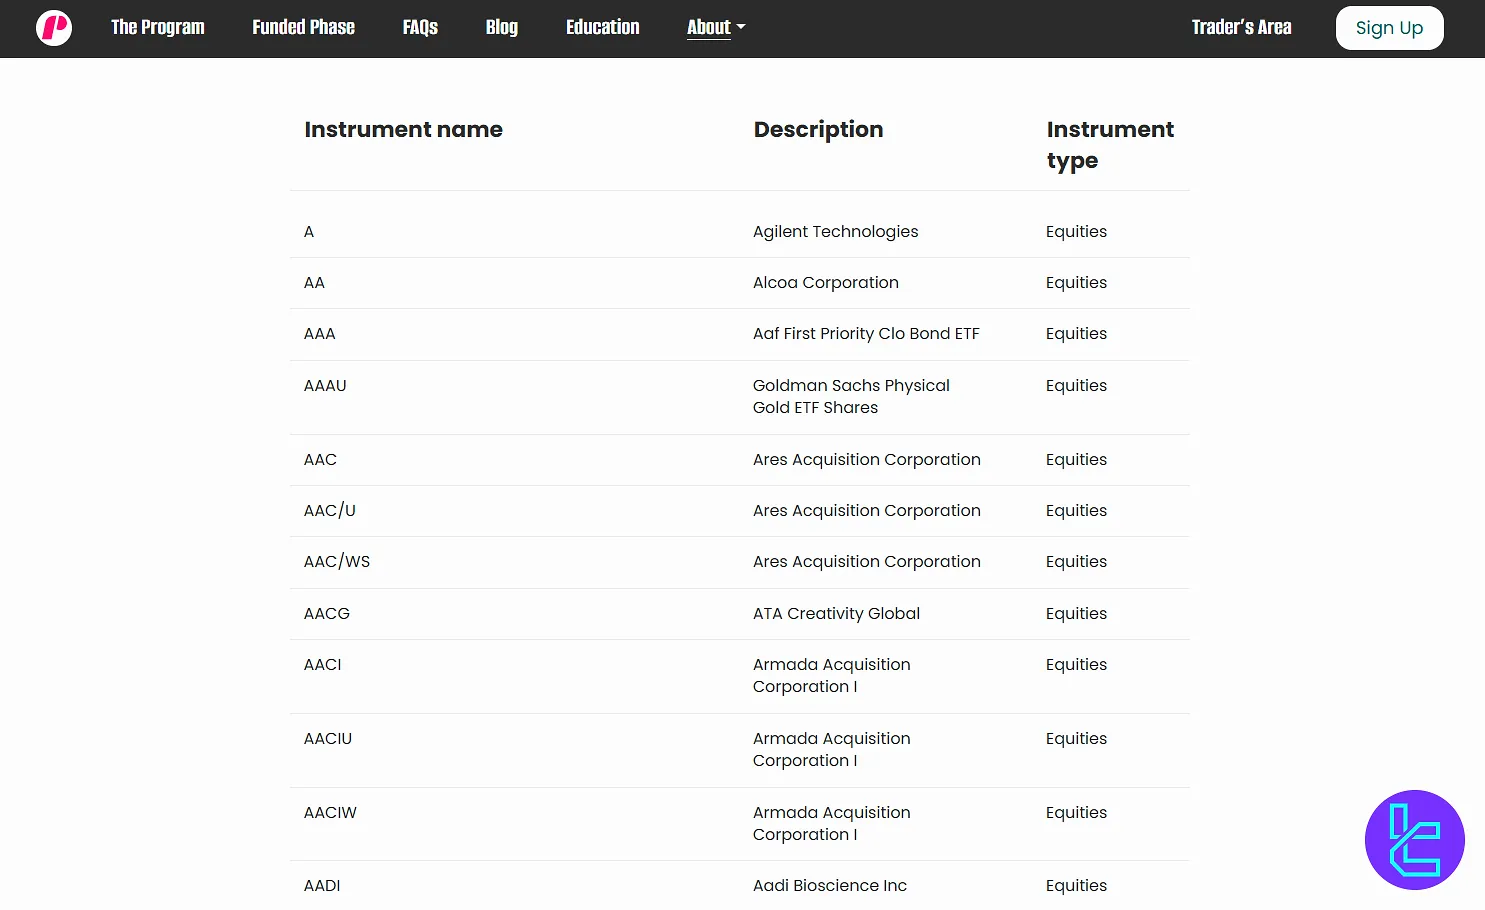The width and height of the screenshot is (1485, 910).
Task: Click Aaf First Priority Clo Bond ETF
Action: 866,334
